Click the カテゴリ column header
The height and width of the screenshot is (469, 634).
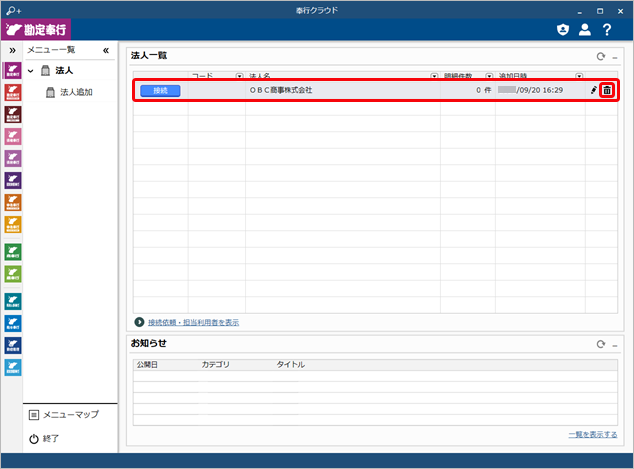point(216,365)
